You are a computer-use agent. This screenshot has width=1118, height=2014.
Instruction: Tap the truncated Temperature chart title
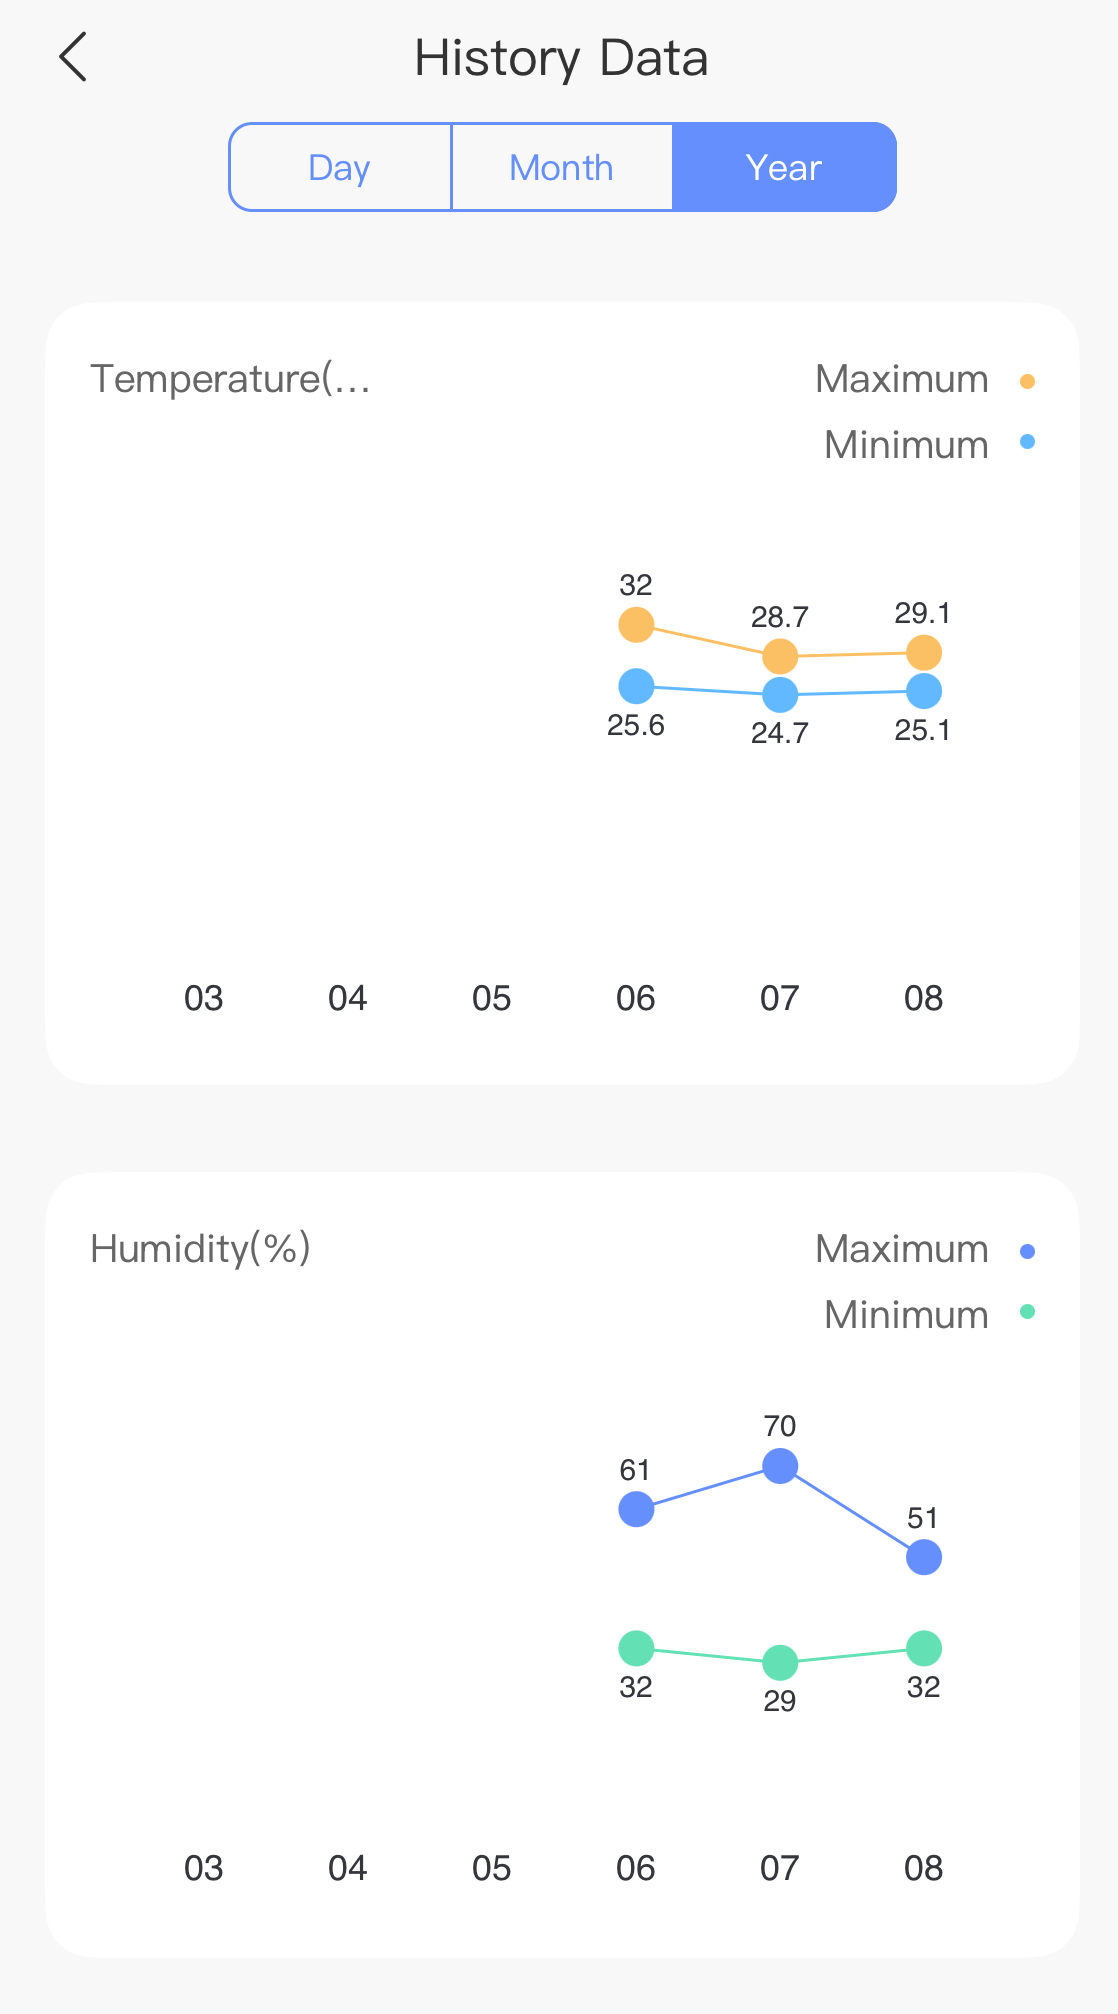tap(230, 380)
